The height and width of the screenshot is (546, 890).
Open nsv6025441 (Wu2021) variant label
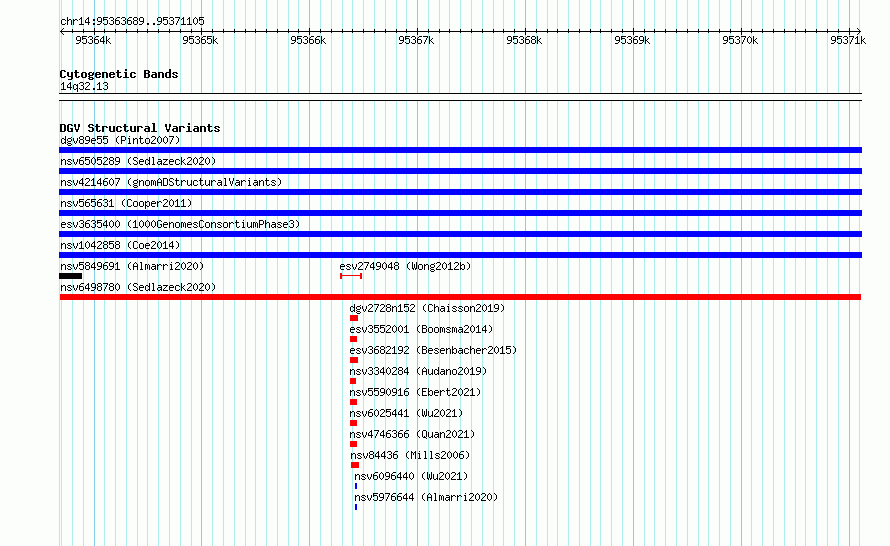point(406,413)
